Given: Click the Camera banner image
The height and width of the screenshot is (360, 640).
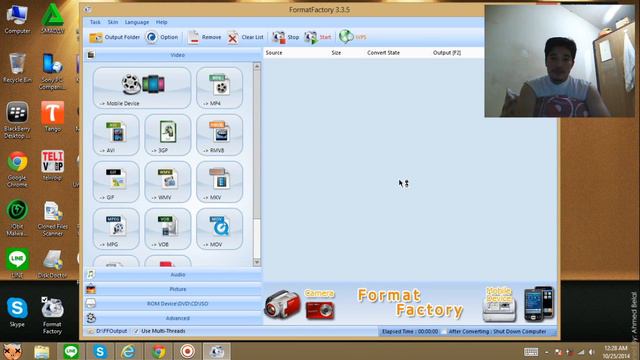Looking at the screenshot, I should point(300,304).
